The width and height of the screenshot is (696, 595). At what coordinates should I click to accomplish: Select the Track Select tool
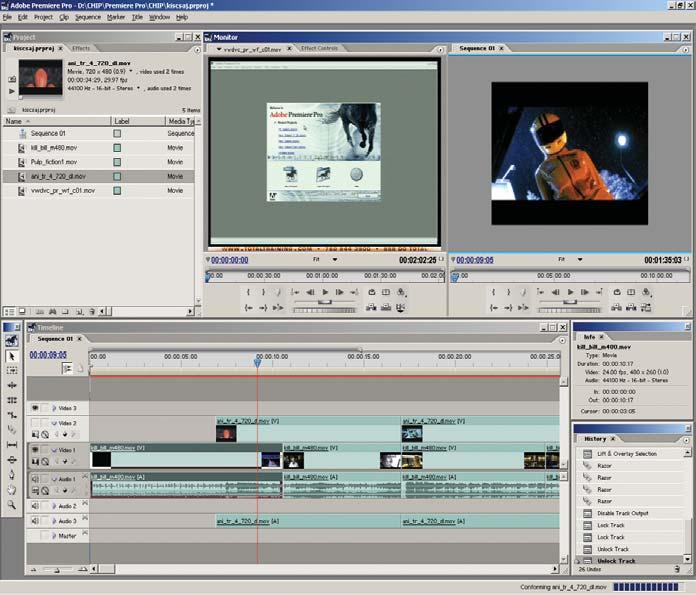[12, 370]
